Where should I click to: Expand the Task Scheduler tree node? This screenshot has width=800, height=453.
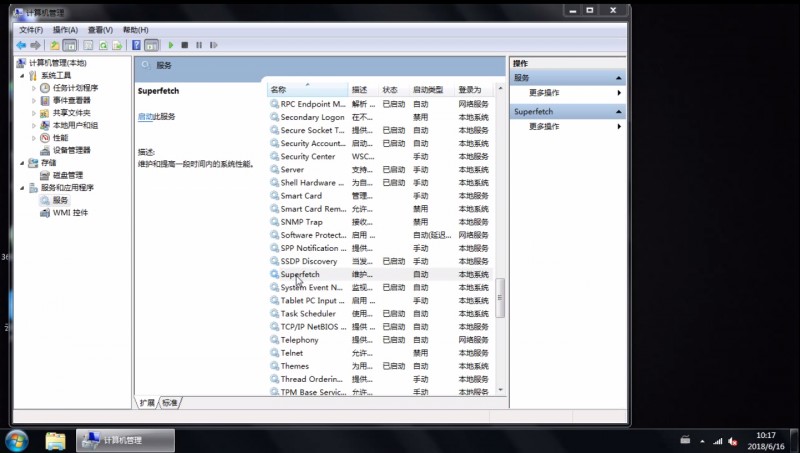[34, 88]
